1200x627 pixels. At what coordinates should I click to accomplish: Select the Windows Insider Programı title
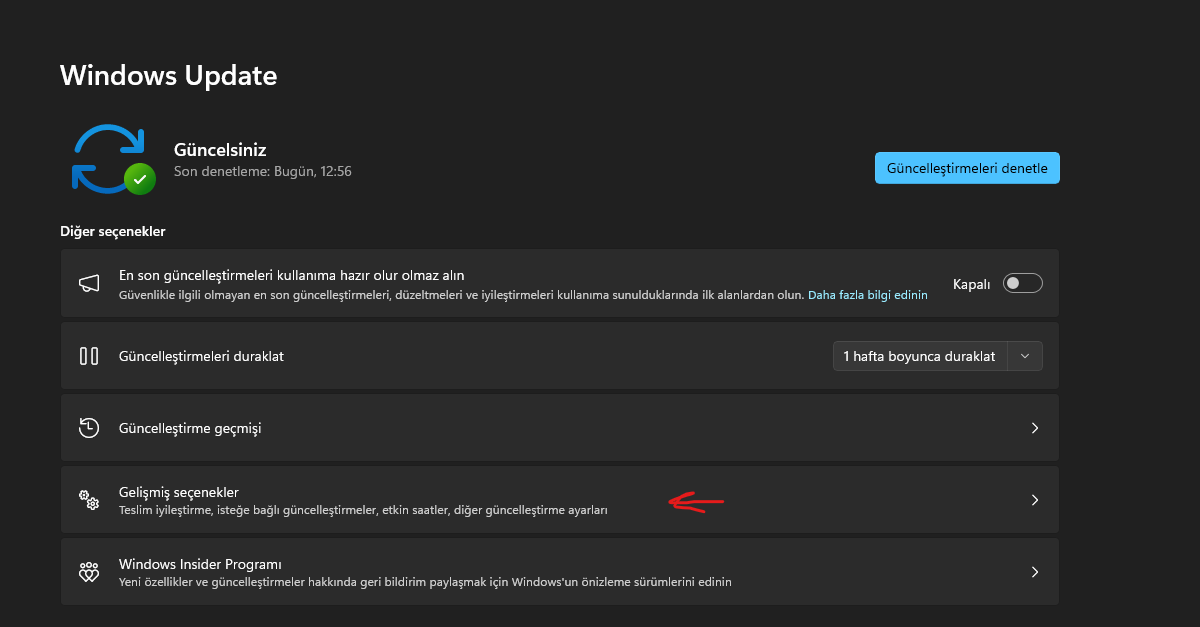(x=200, y=564)
